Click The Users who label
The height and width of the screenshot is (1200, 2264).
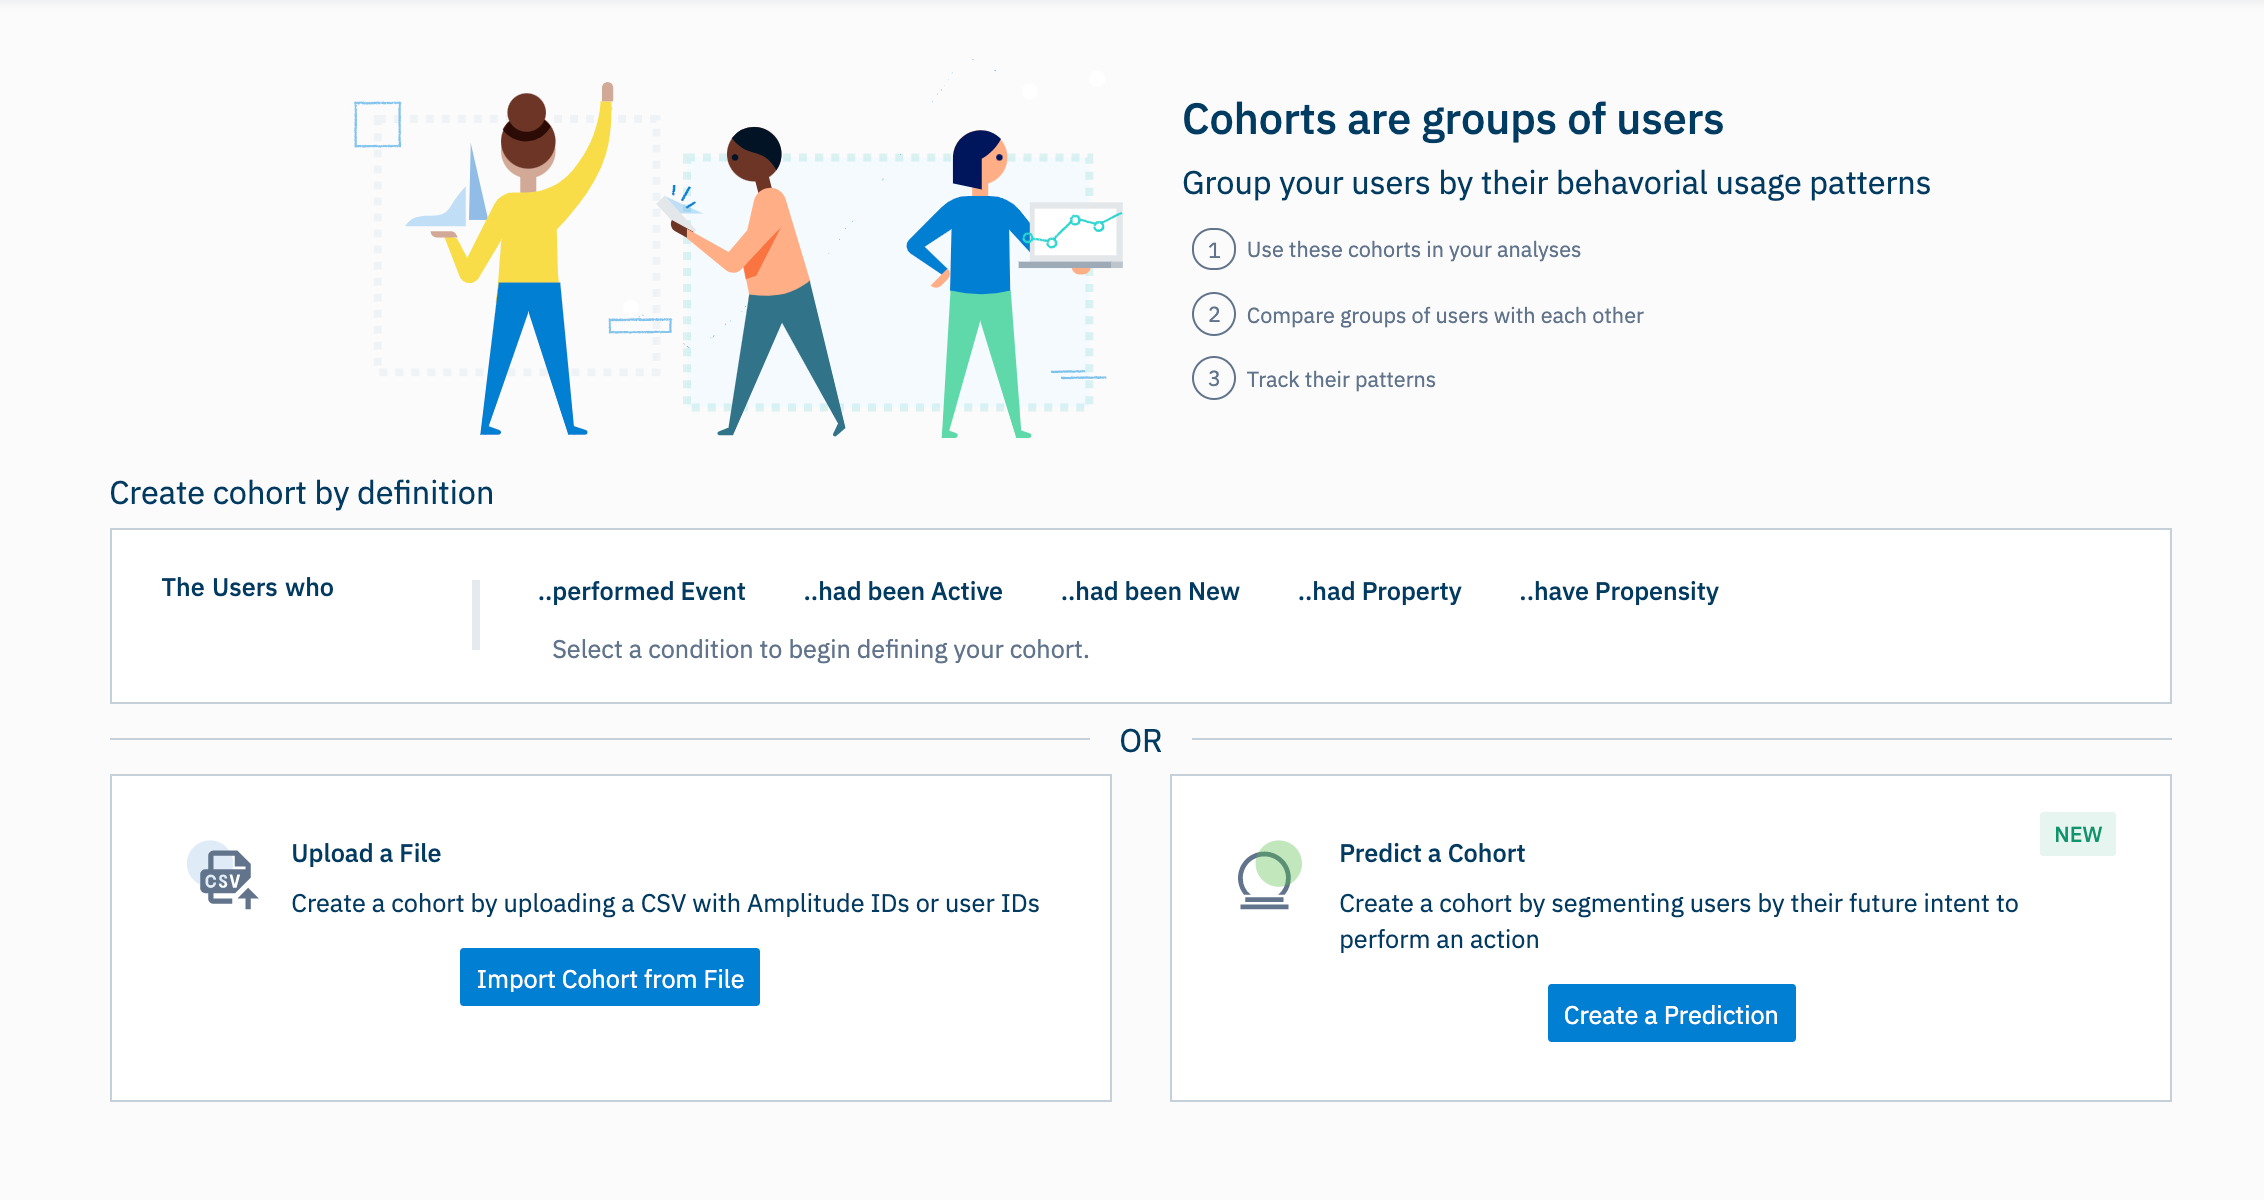point(247,588)
